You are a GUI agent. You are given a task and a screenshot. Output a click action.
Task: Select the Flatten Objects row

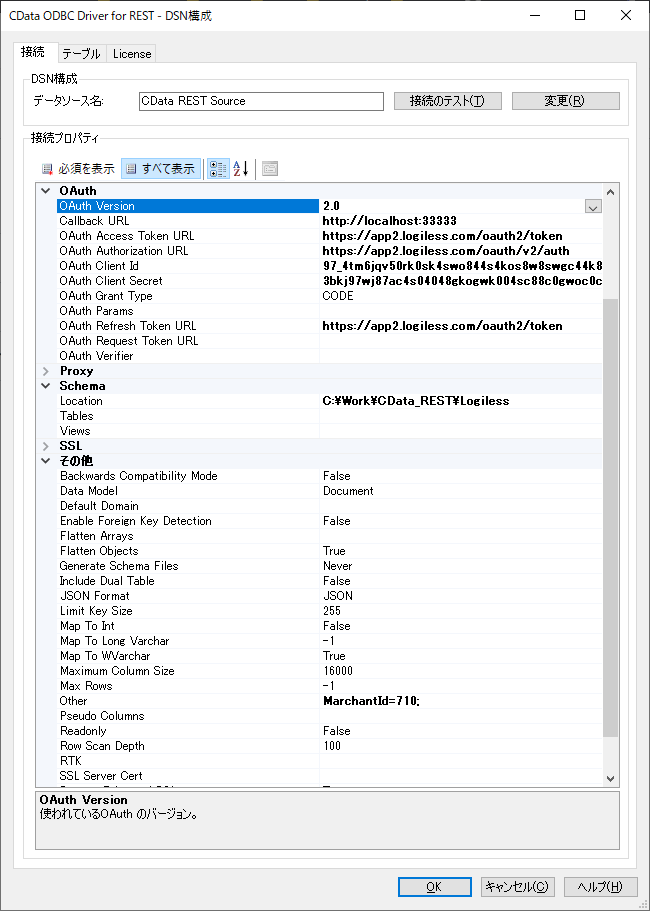330,551
